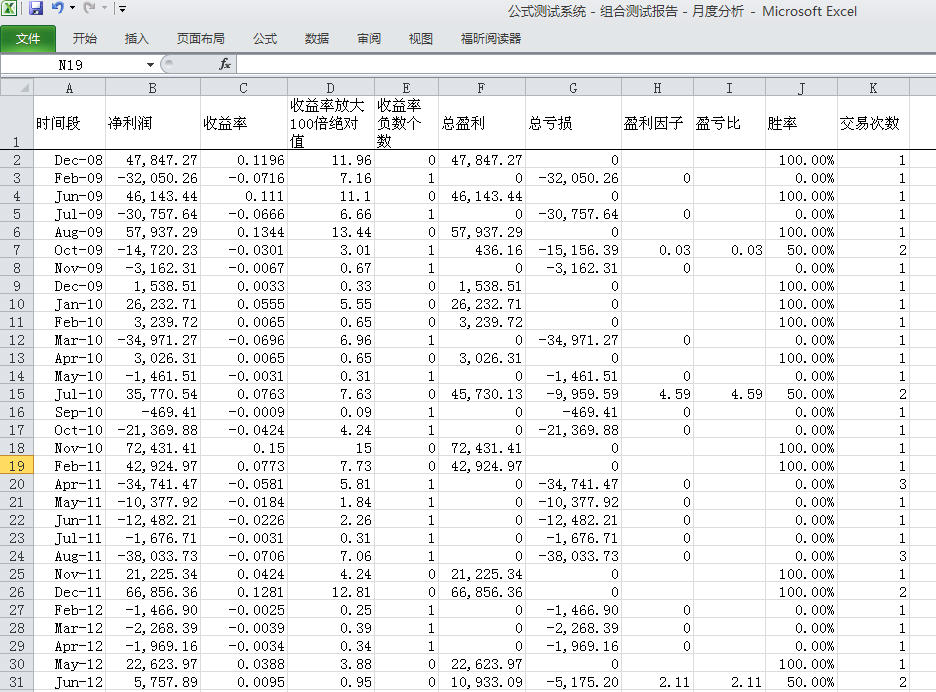Click the Save icon in quick access toolbar
This screenshot has width=936, height=692.
click(x=36, y=9)
